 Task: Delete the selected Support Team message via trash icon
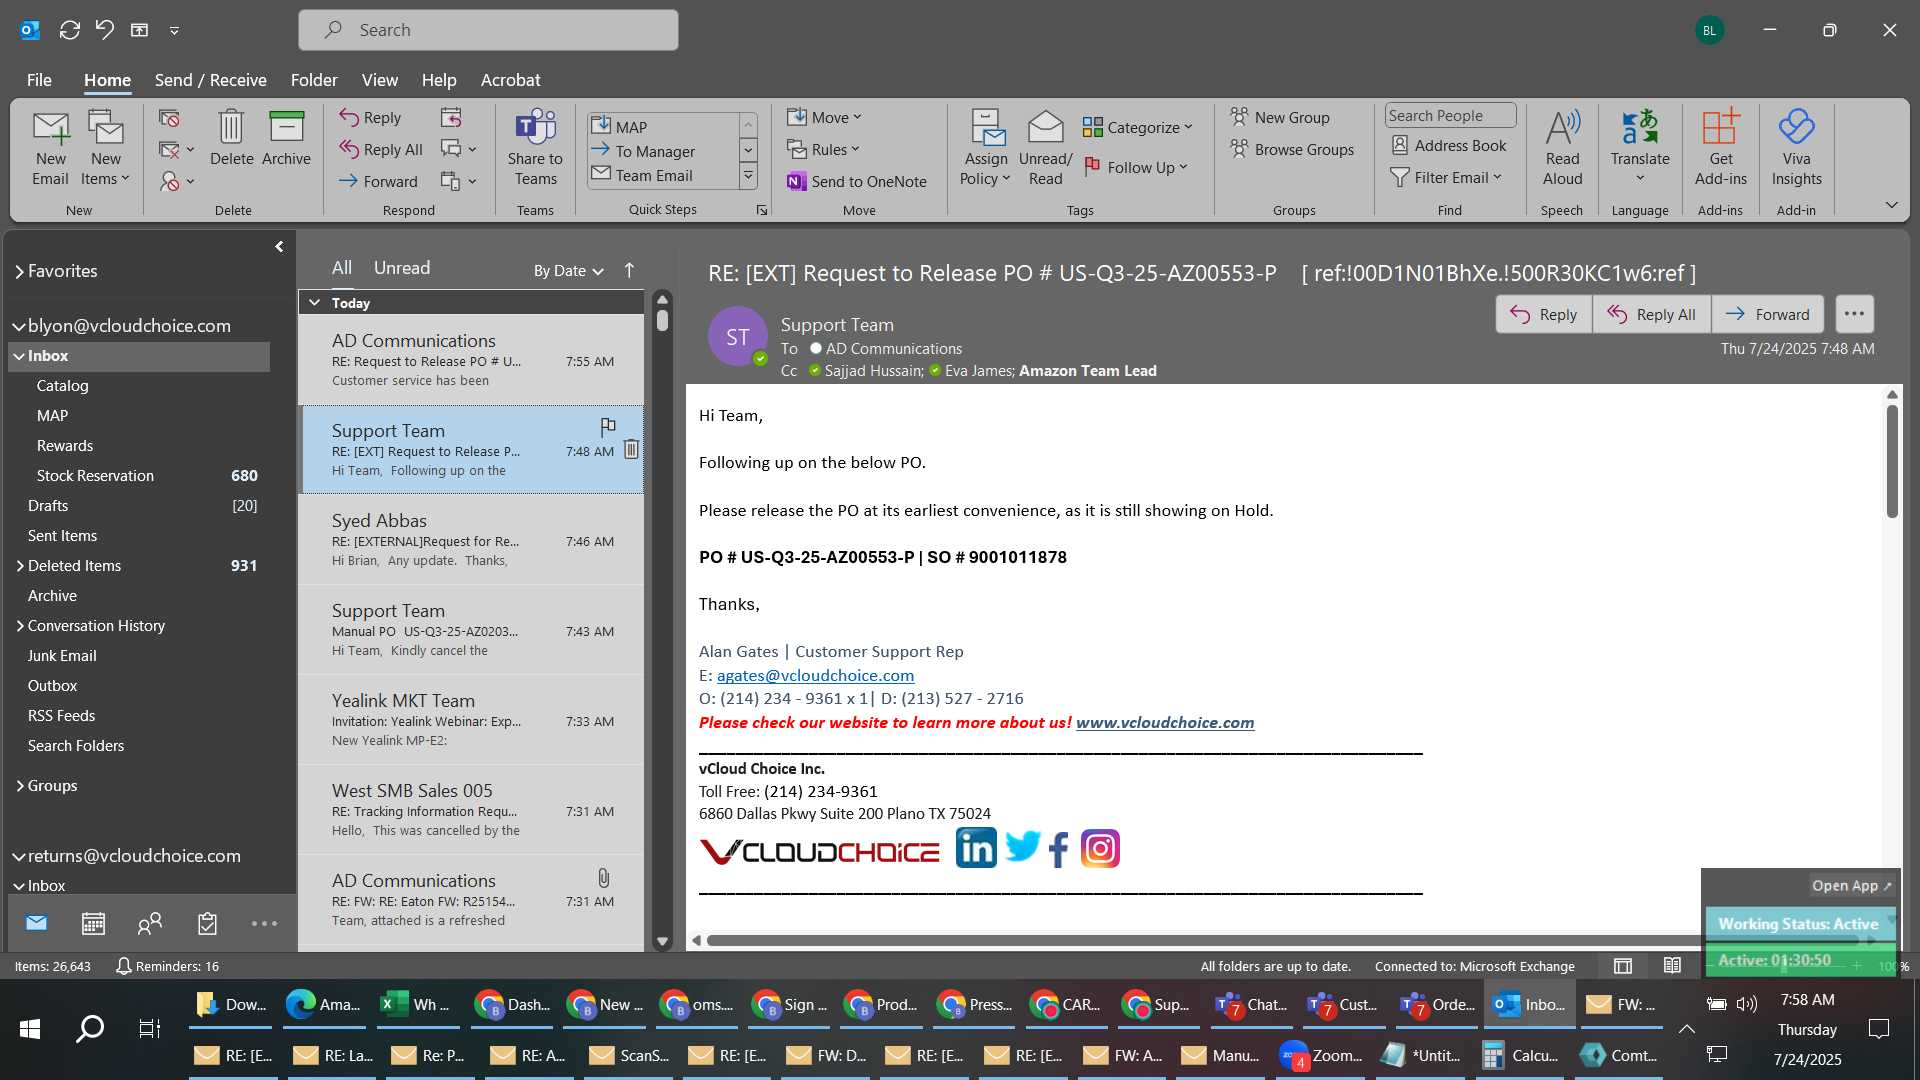(631, 449)
